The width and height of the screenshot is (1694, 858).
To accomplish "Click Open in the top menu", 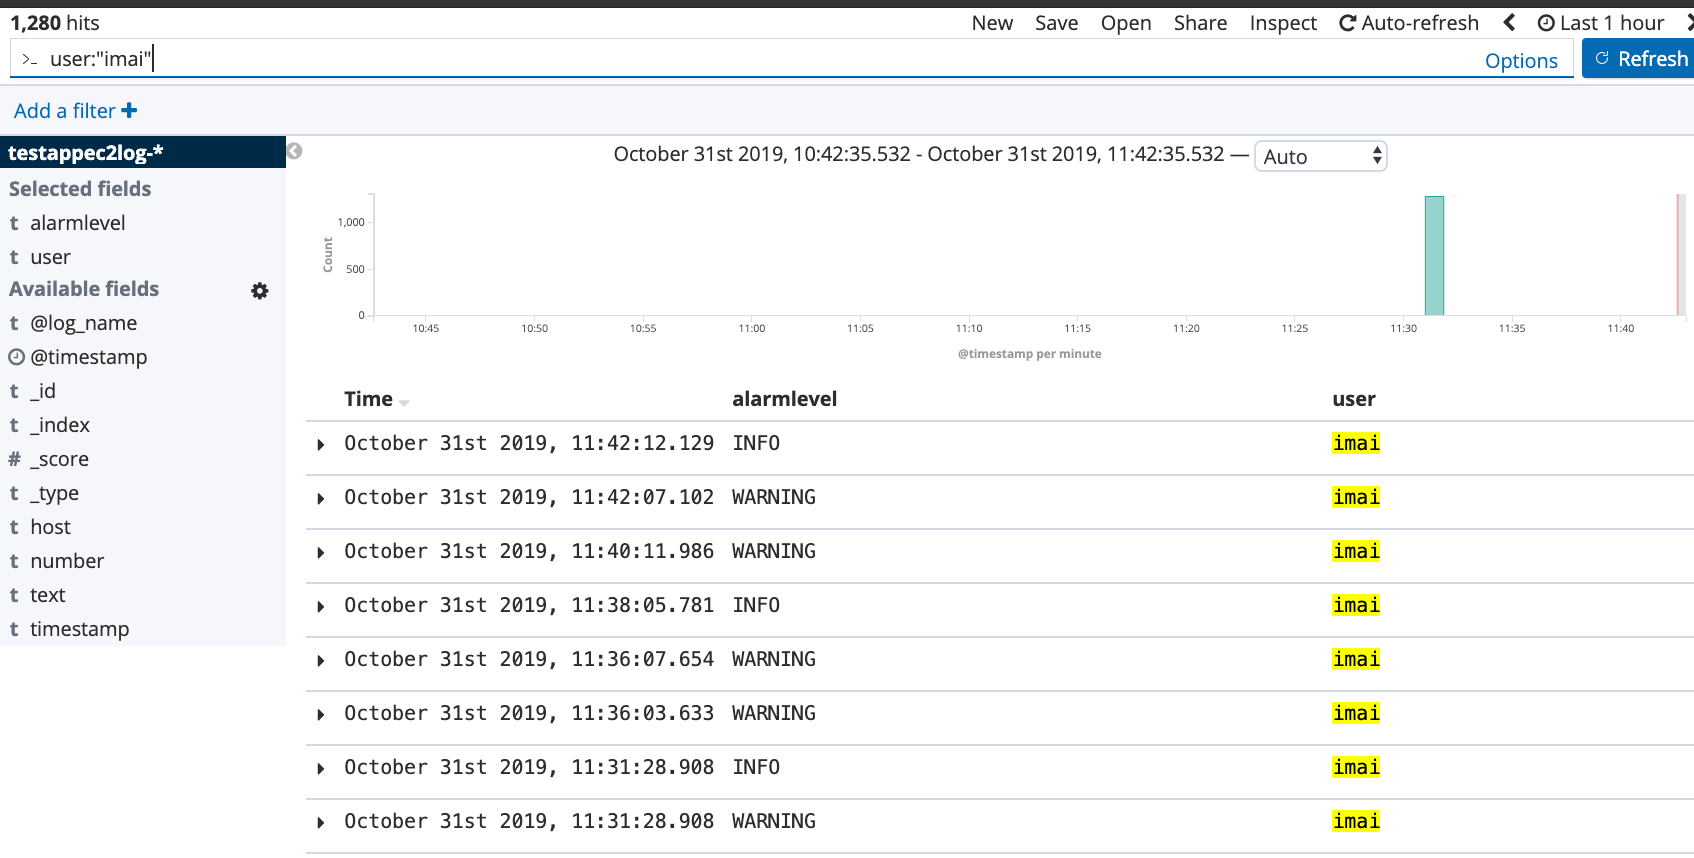I will (1126, 23).
